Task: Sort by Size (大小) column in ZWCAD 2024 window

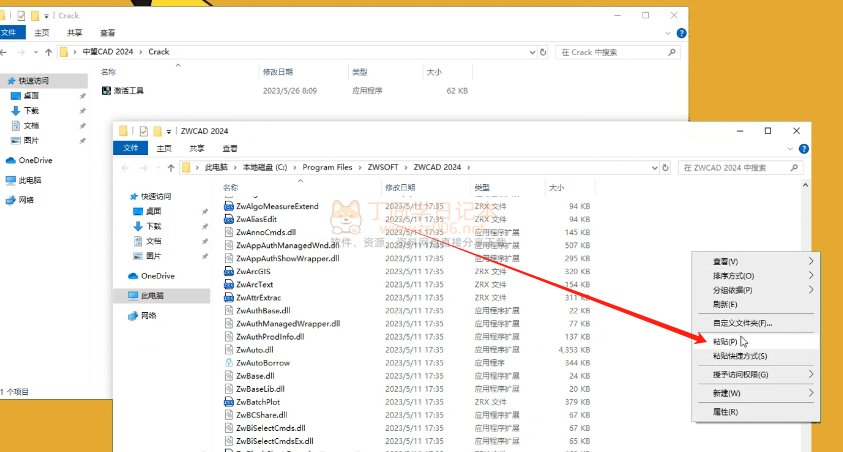Action: (556, 188)
